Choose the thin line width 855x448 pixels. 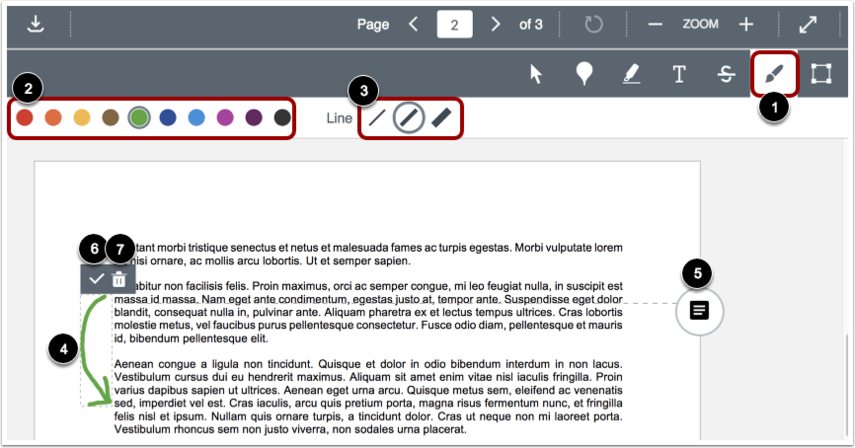[377, 118]
